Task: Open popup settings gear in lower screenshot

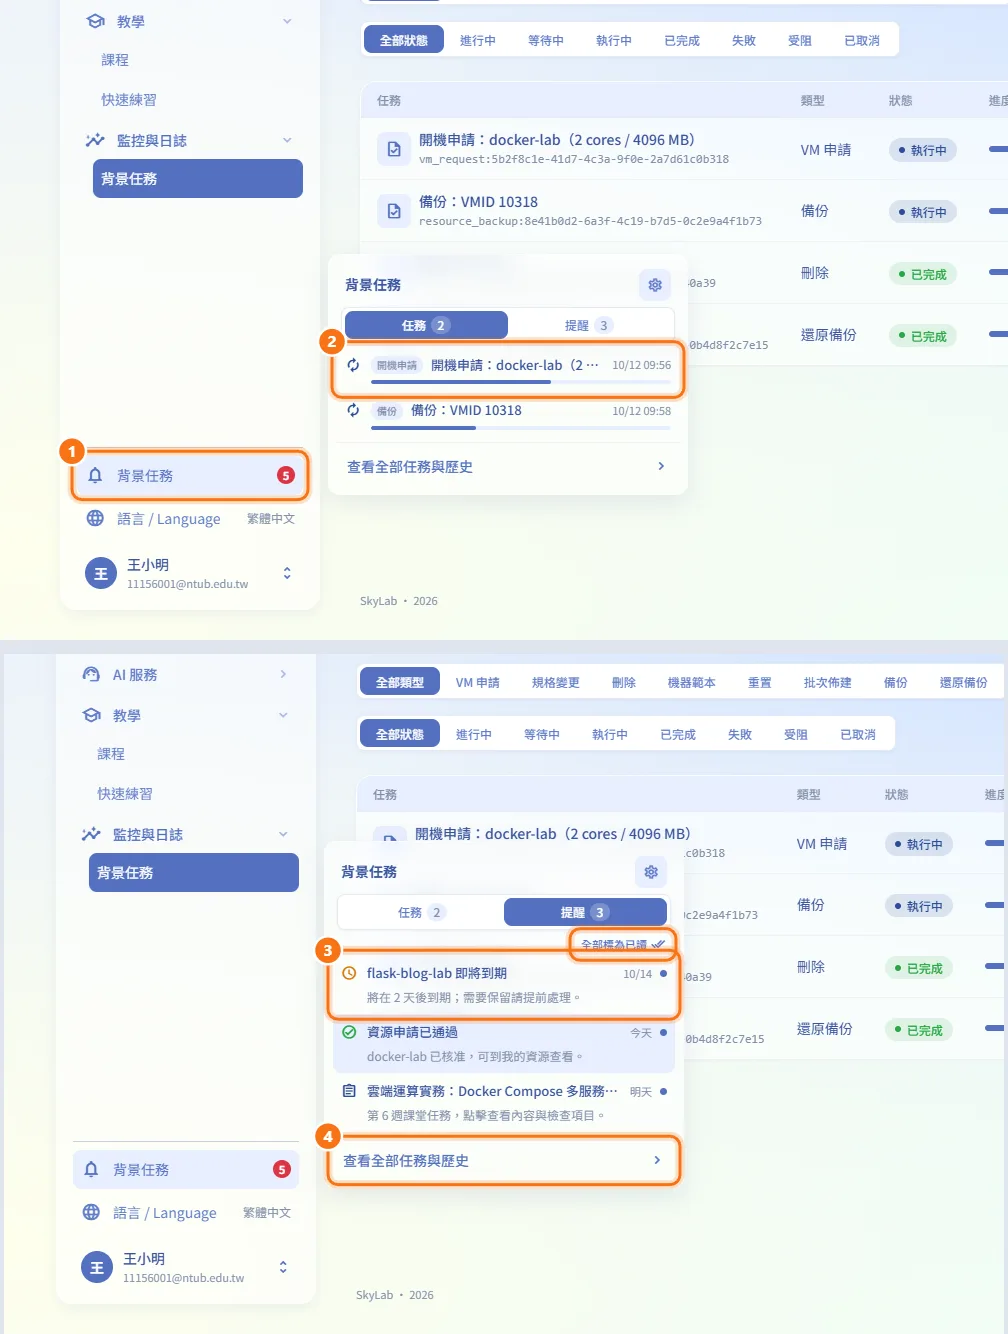Action: pyautogui.click(x=651, y=872)
